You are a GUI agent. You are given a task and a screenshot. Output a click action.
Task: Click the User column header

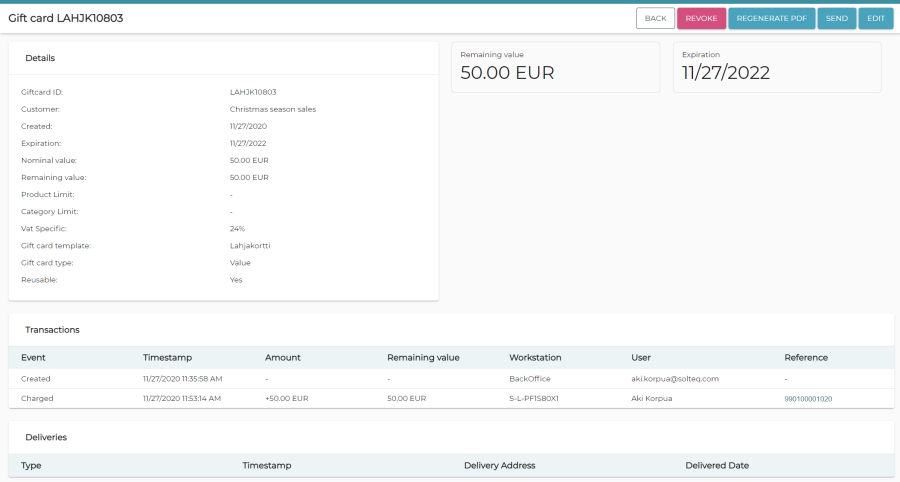coord(641,357)
